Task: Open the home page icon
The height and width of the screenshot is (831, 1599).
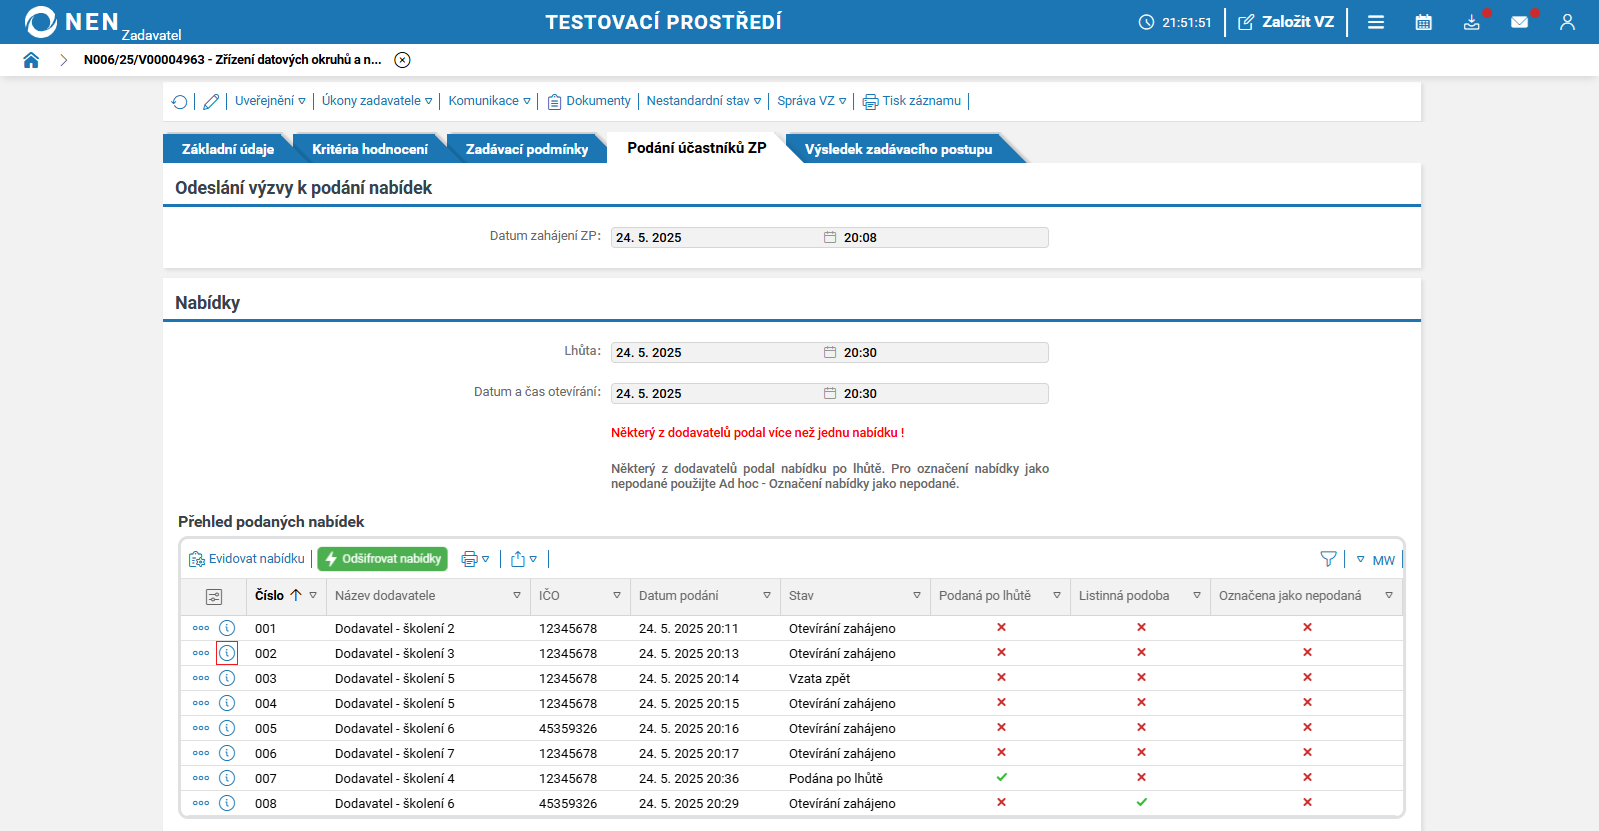Action: (x=31, y=60)
